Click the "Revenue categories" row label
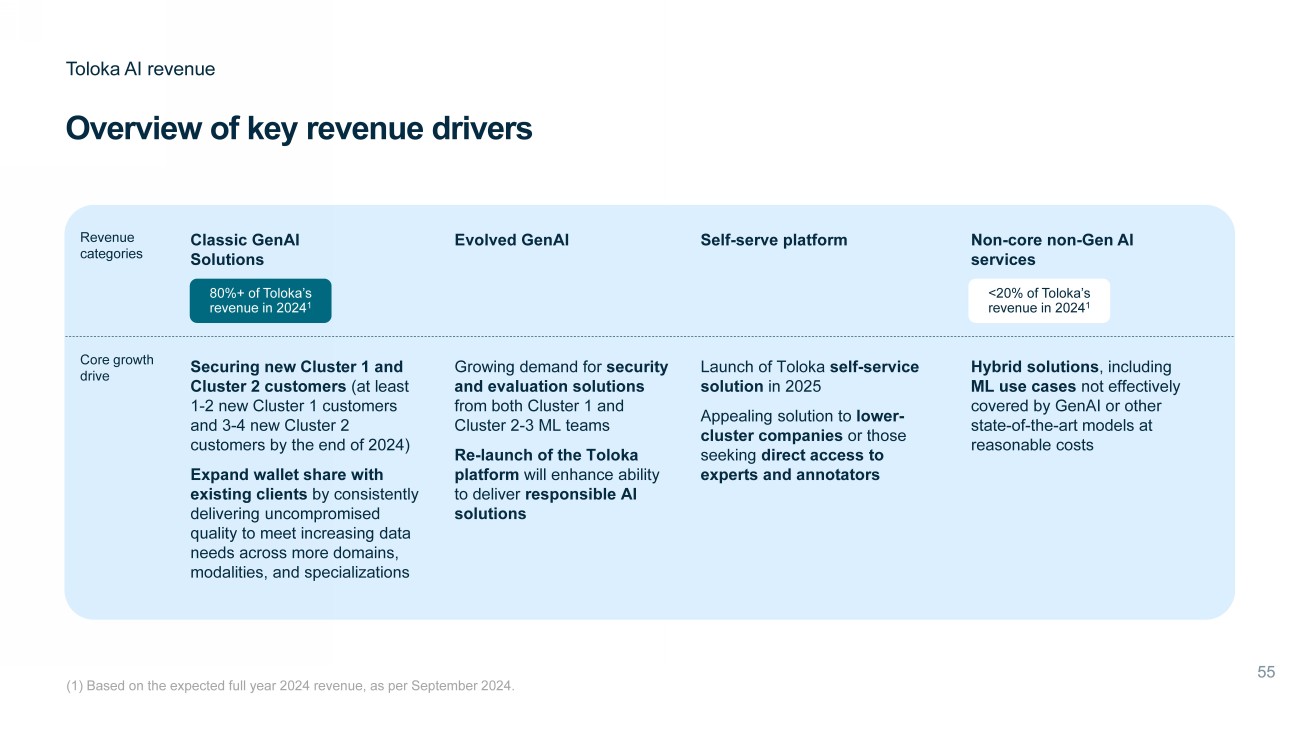 (111, 246)
